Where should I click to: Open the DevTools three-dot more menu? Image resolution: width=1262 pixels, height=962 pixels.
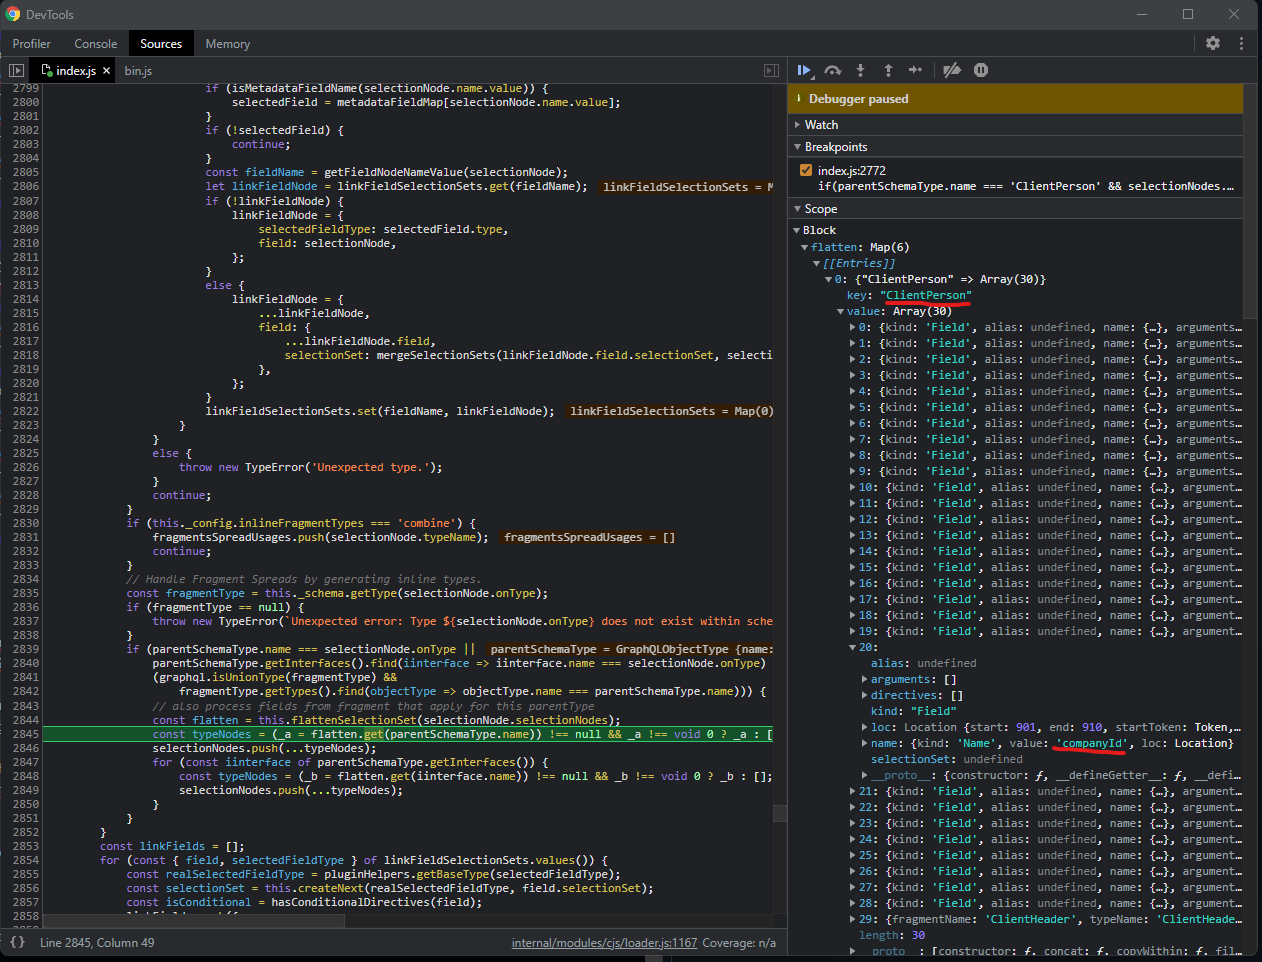point(1241,43)
